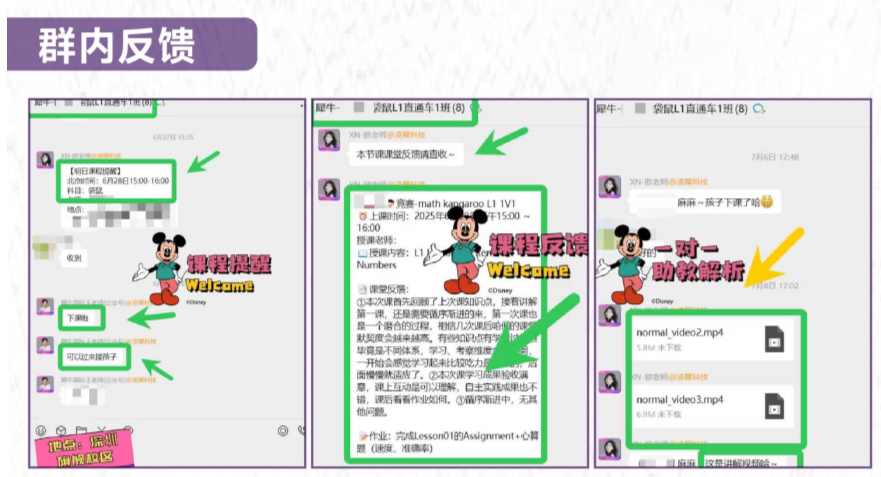Select the 明日课程提醒 reminder message
The height and width of the screenshot is (477, 881).
(x=116, y=181)
